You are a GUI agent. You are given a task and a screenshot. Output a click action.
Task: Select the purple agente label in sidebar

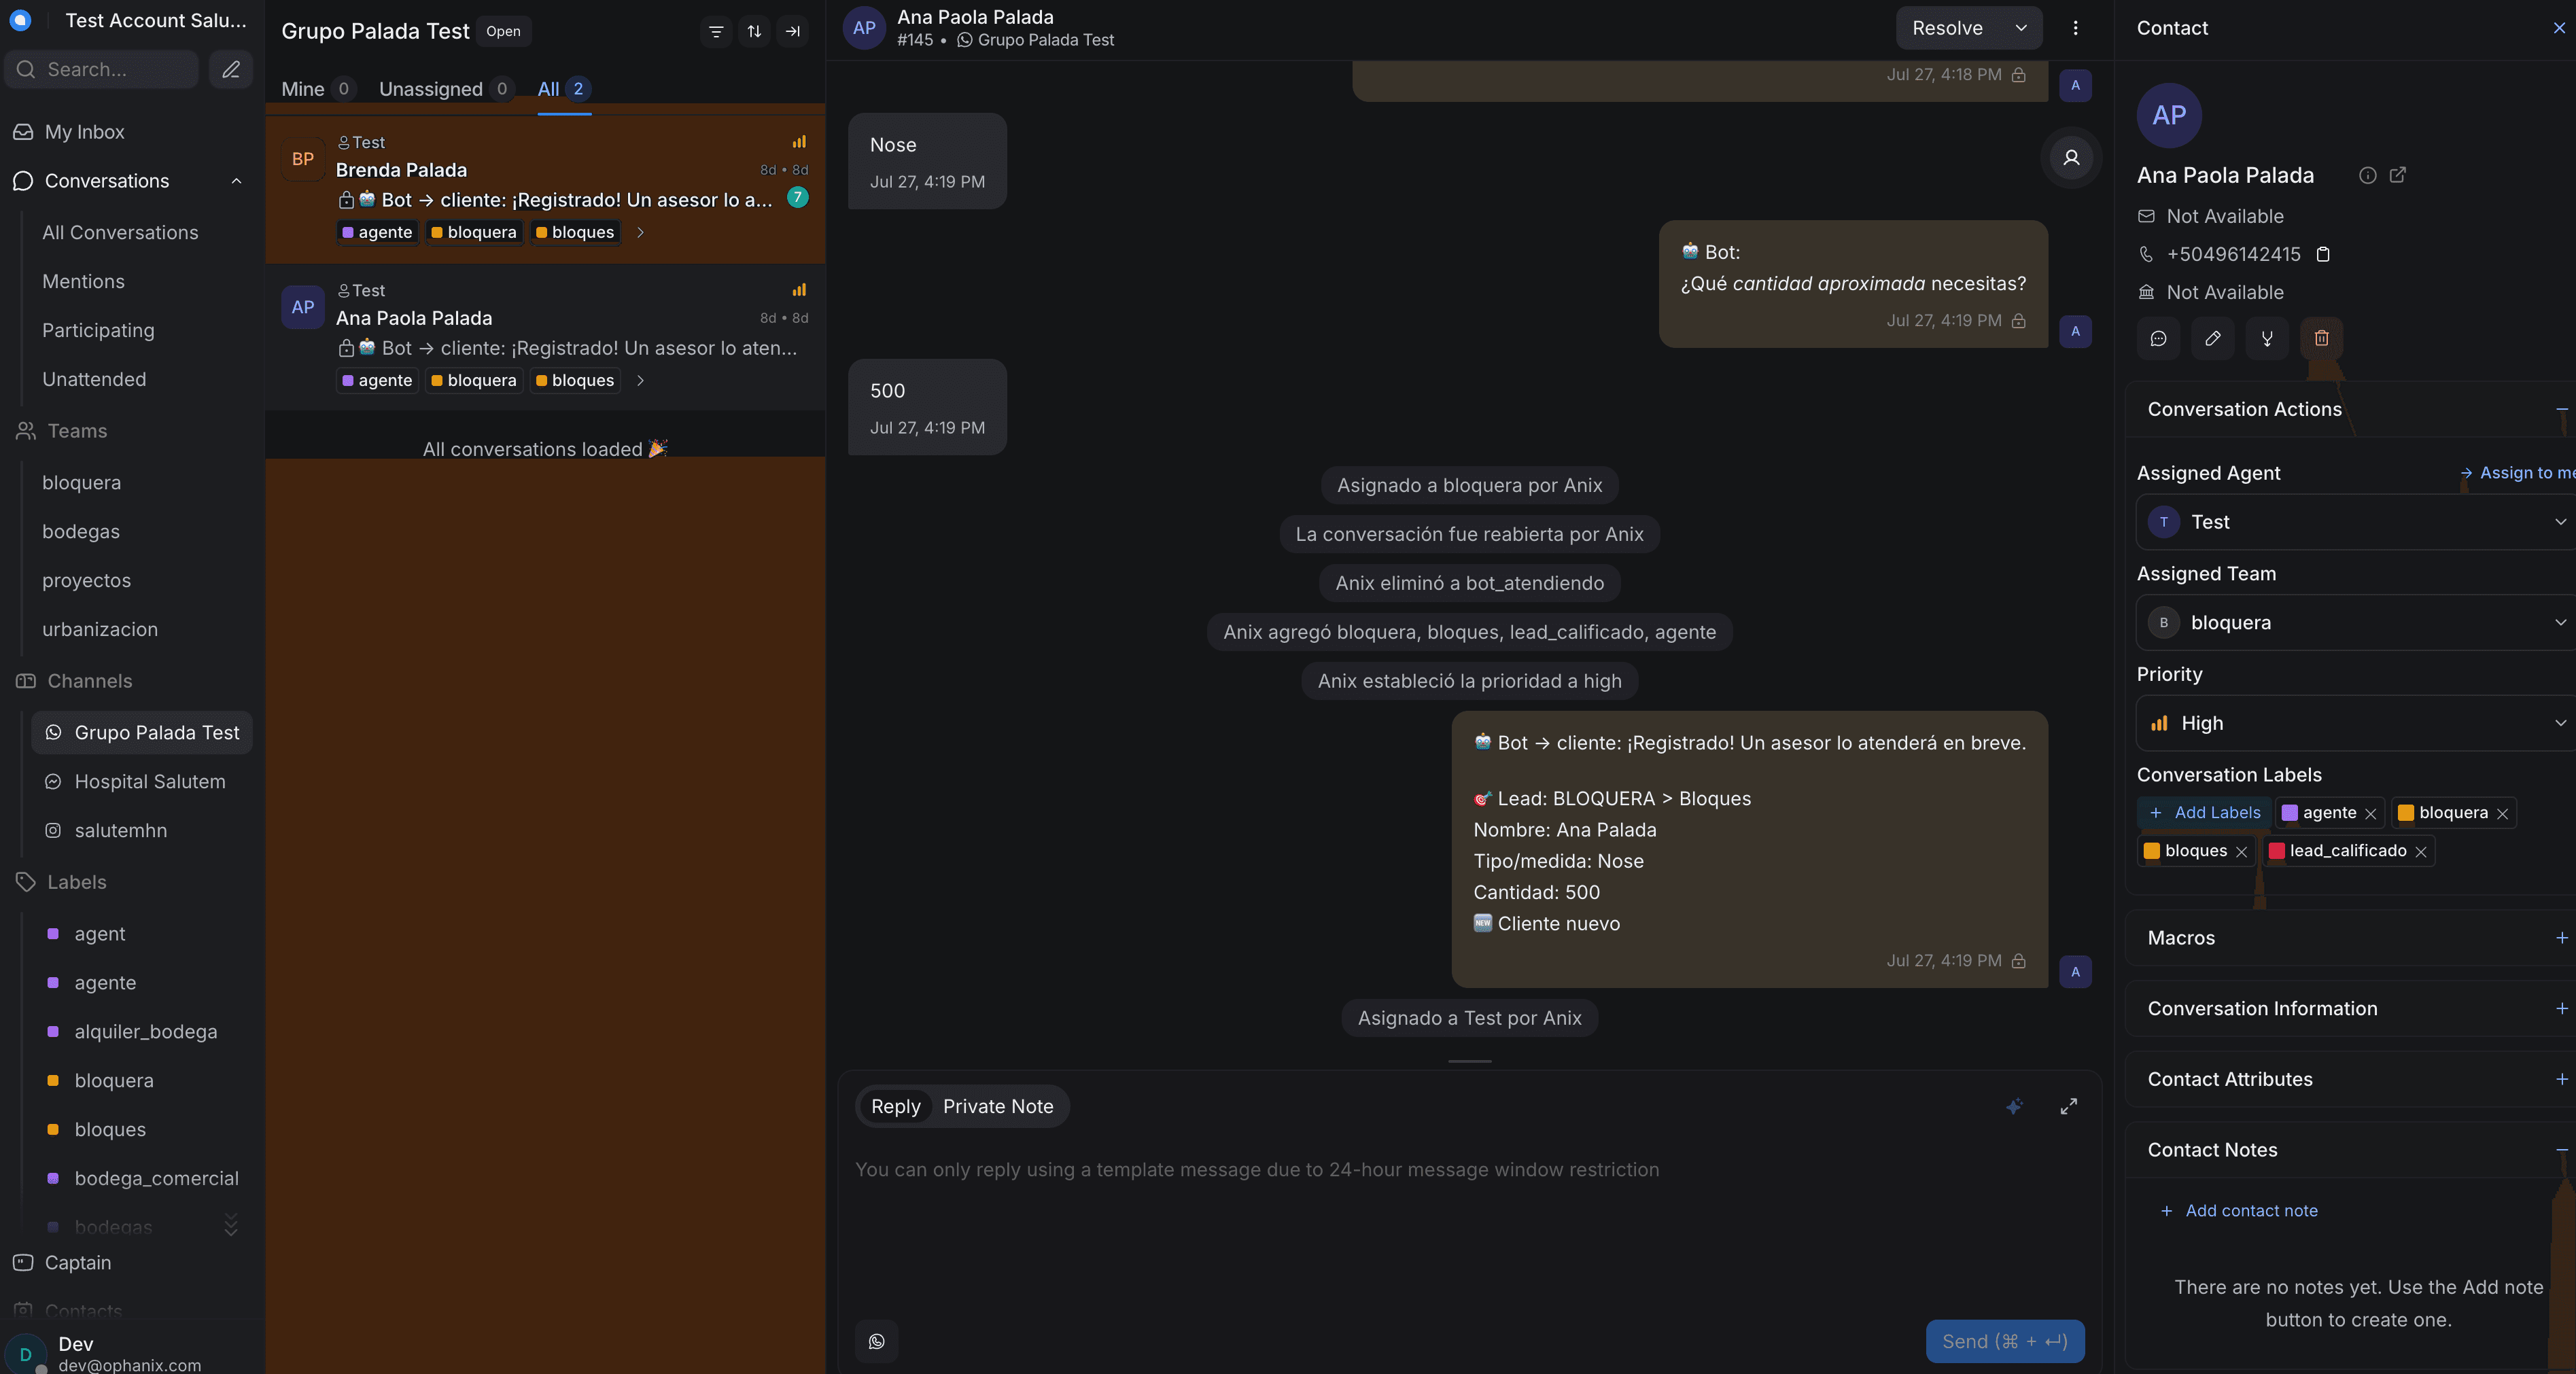pos(105,982)
